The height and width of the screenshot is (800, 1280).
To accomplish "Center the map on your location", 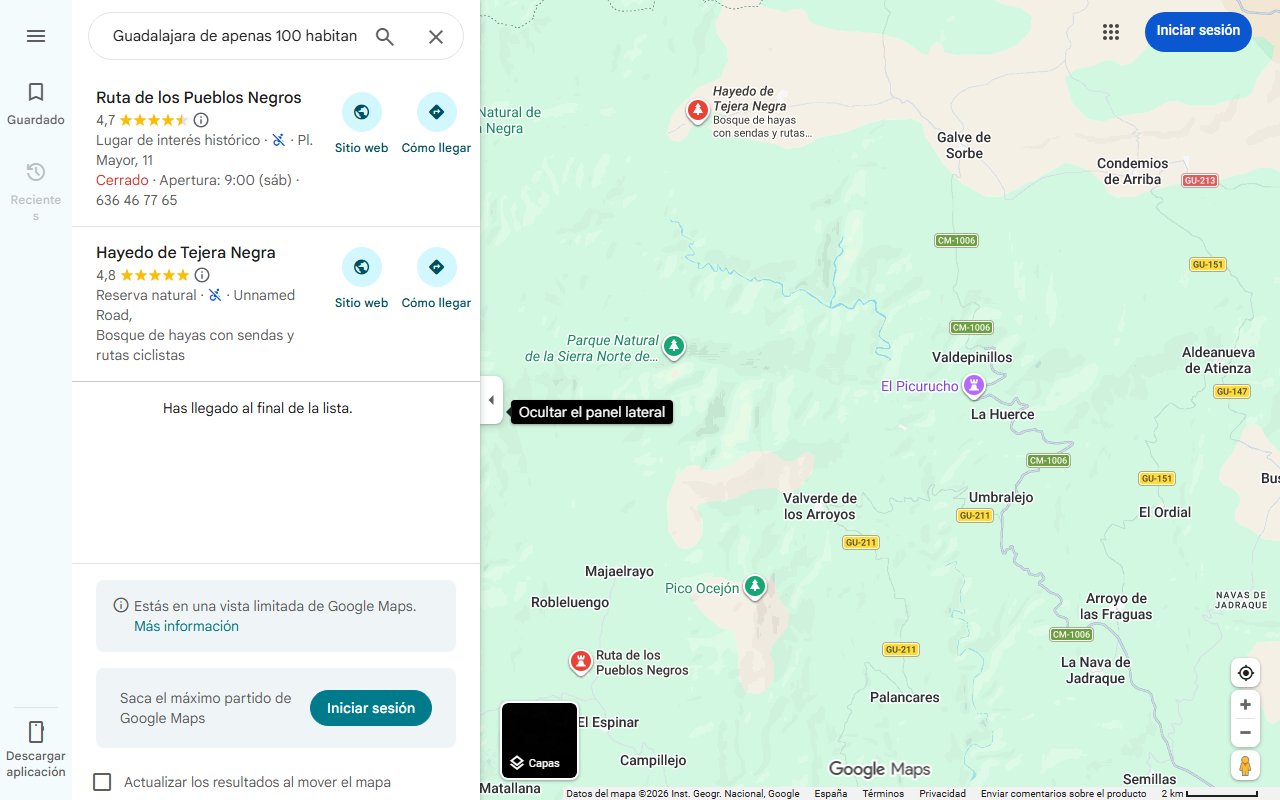I will click(x=1245, y=673).
